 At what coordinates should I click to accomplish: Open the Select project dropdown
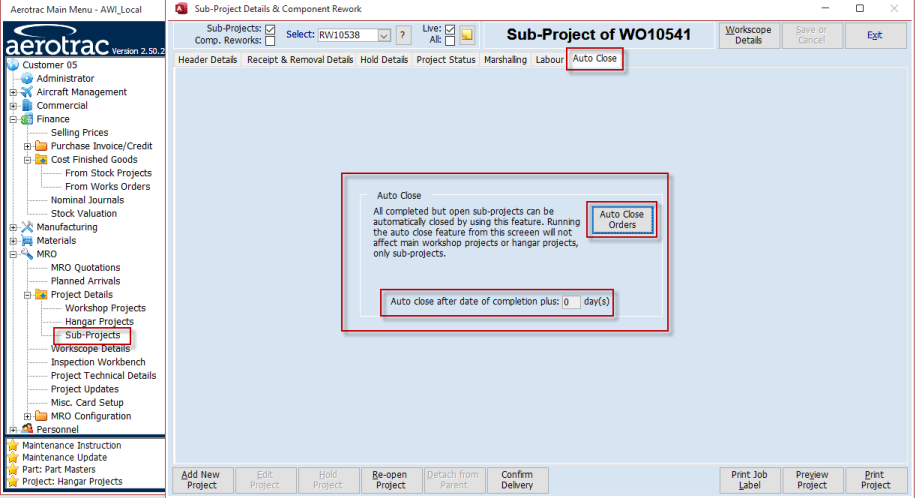click(x=384, y=35)
